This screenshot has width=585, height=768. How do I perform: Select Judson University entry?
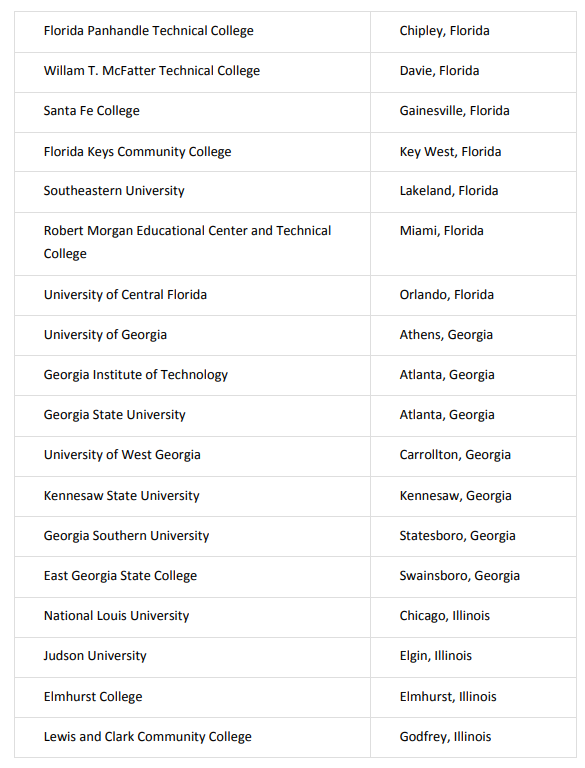(x=95, y=656)
